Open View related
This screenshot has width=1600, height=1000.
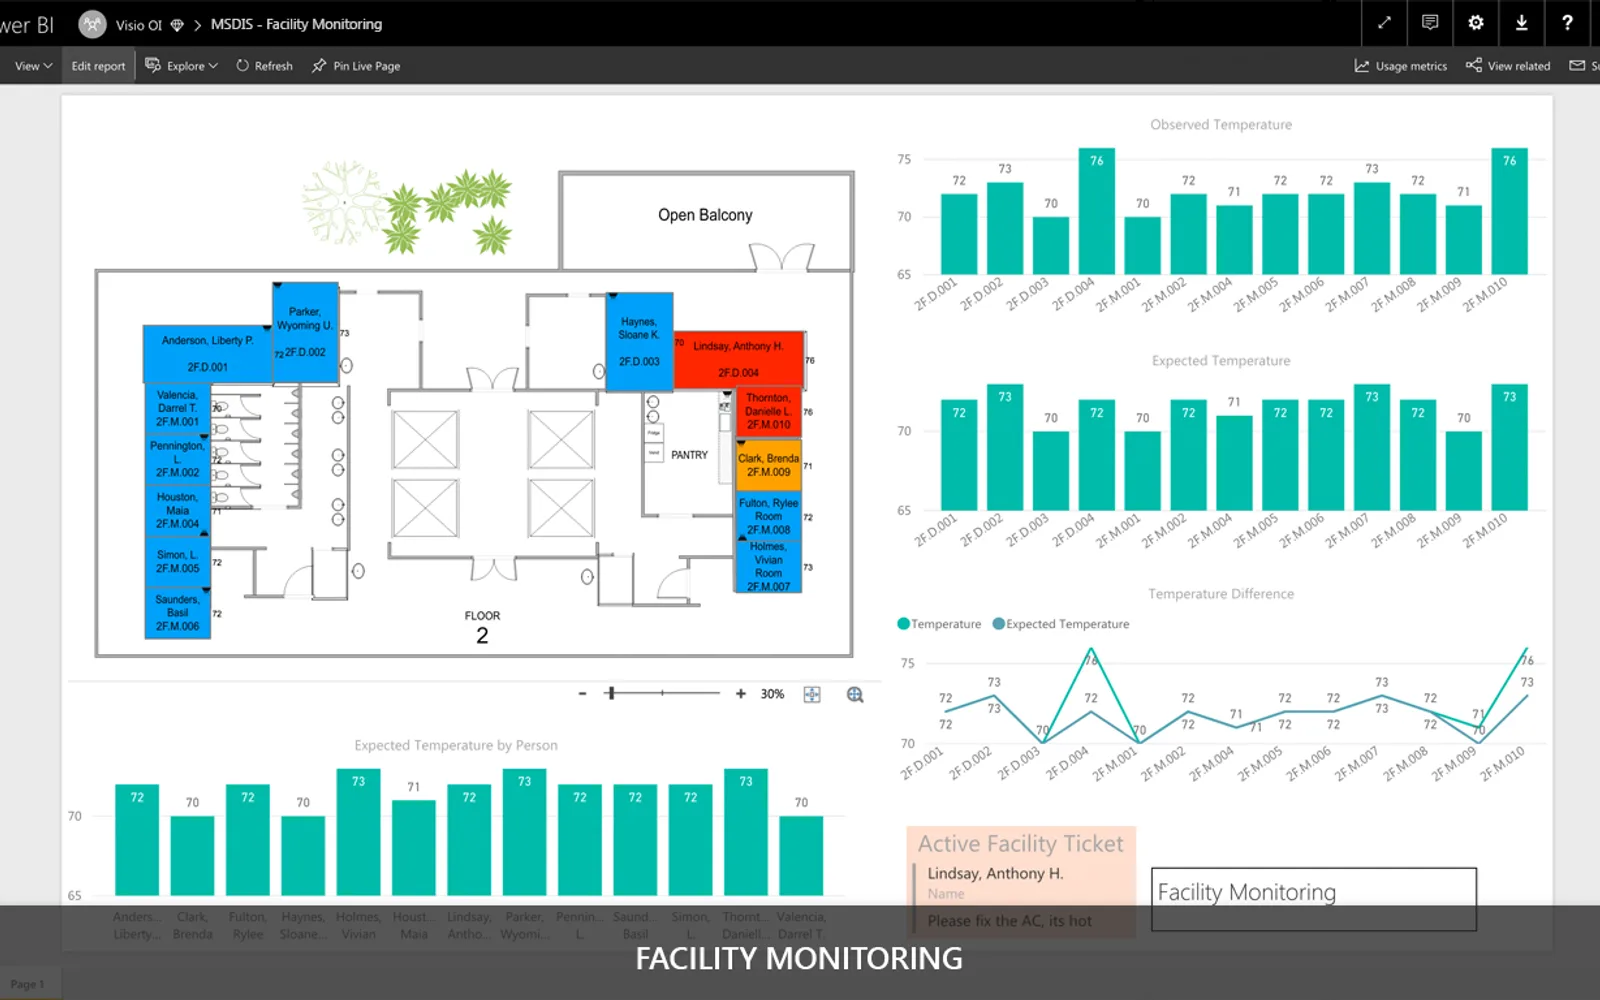pos(1508,66)
